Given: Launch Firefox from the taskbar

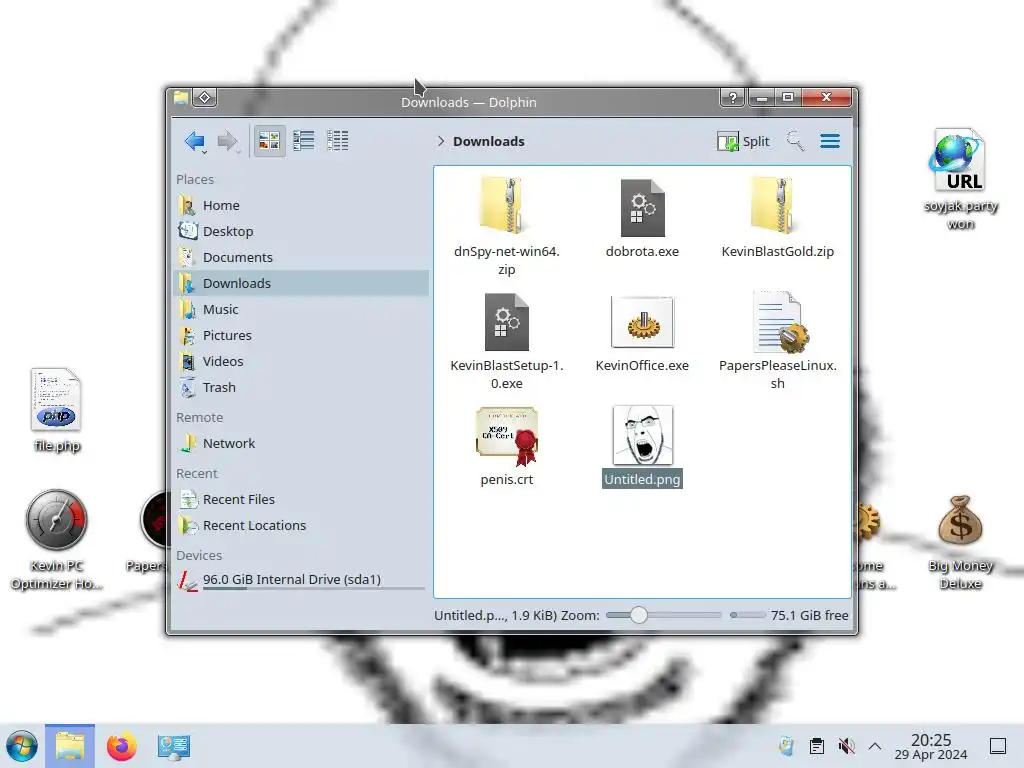Looking at the screenshot, I should [x=121, y=746].
